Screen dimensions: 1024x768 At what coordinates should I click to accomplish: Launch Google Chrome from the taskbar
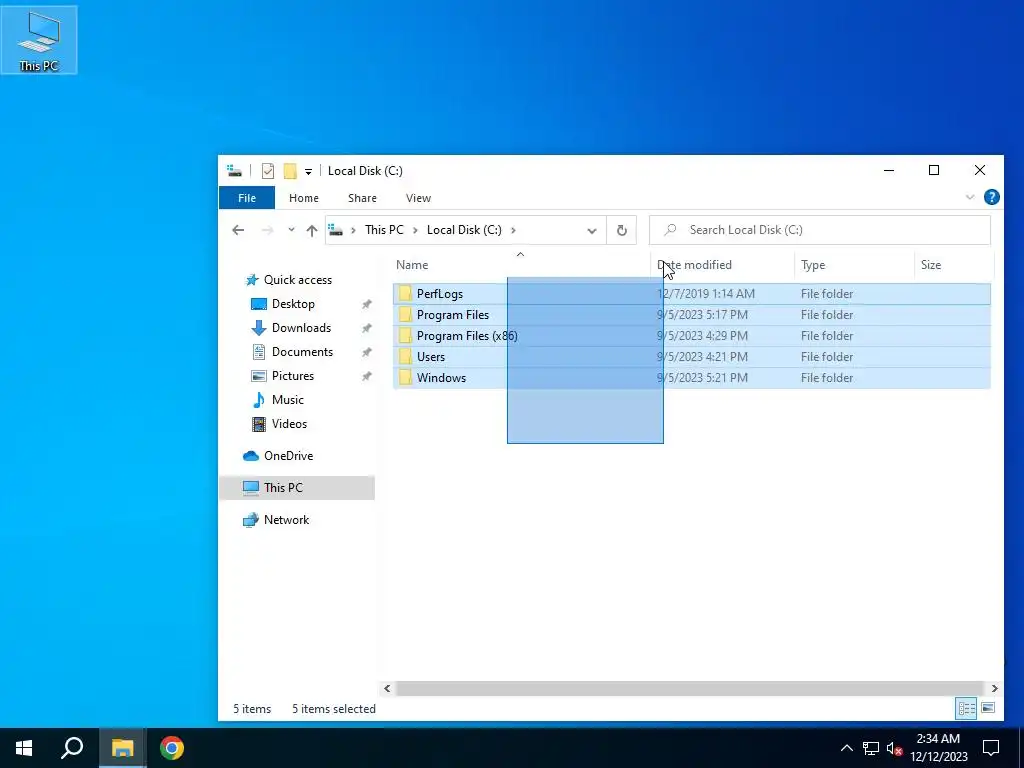172,748
